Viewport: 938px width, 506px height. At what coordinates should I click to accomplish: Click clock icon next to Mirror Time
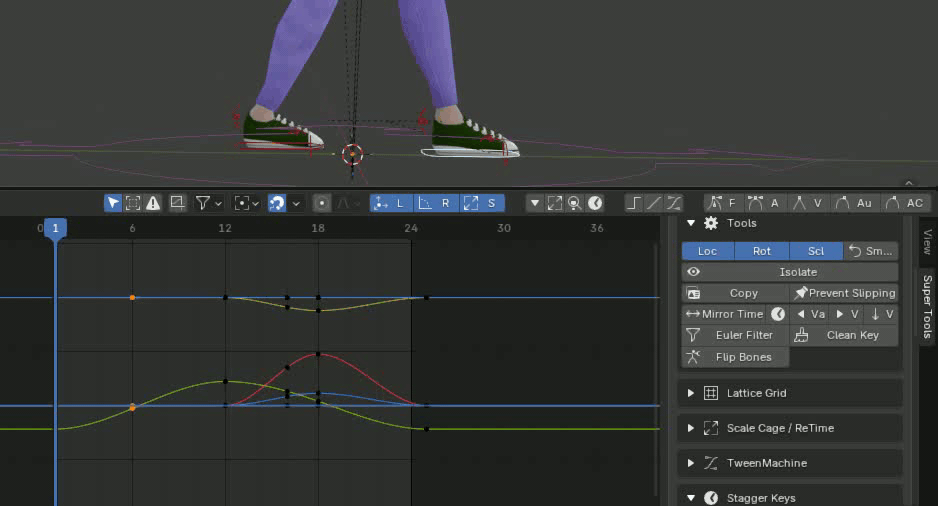778,314
